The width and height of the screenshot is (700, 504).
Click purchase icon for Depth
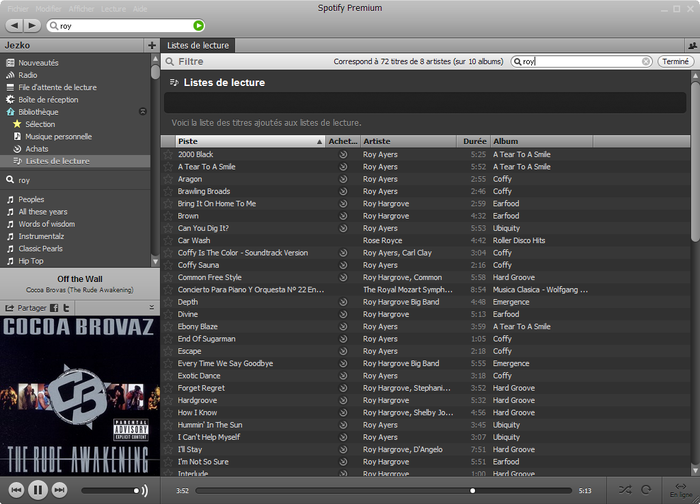coord(343,302)
